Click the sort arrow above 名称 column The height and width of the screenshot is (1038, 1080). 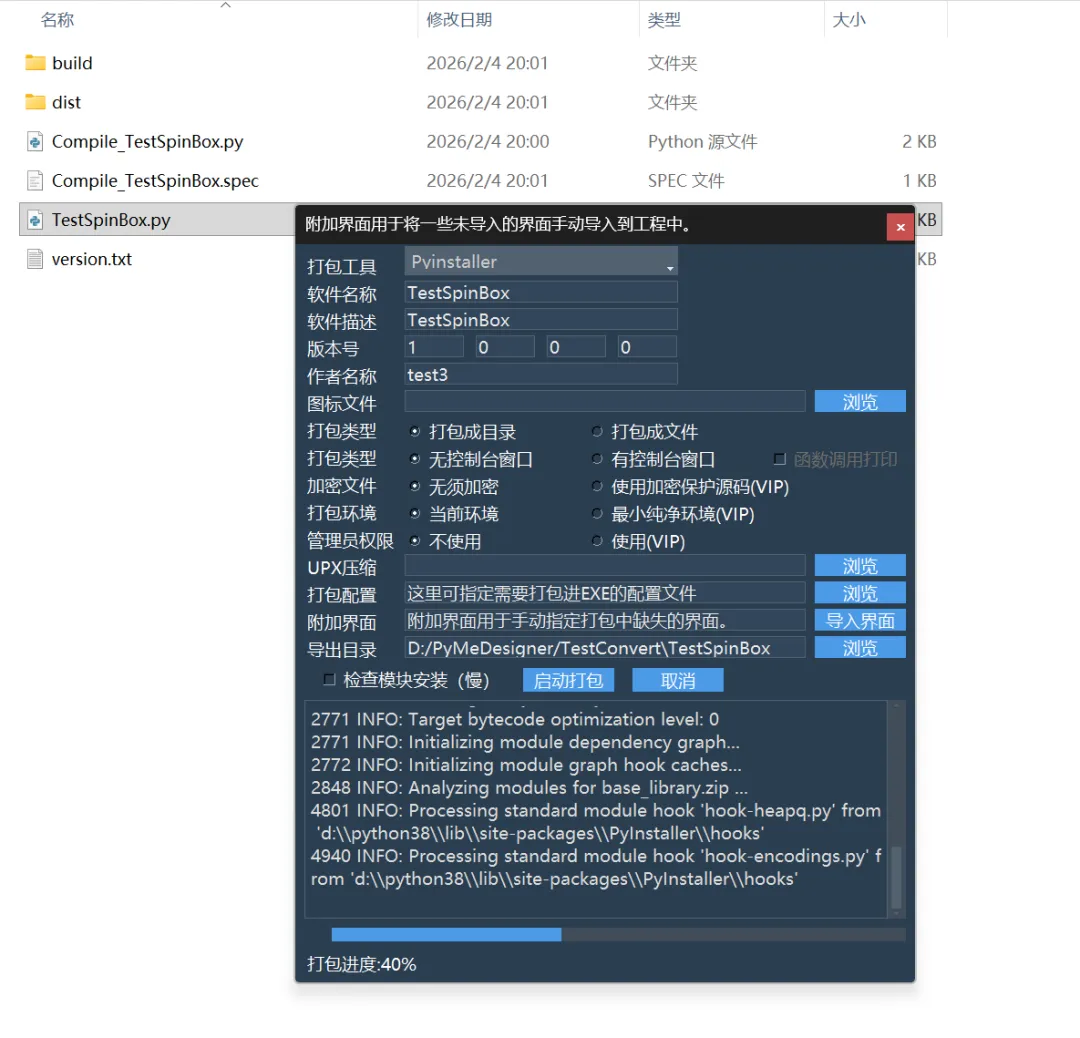point(225,5)
